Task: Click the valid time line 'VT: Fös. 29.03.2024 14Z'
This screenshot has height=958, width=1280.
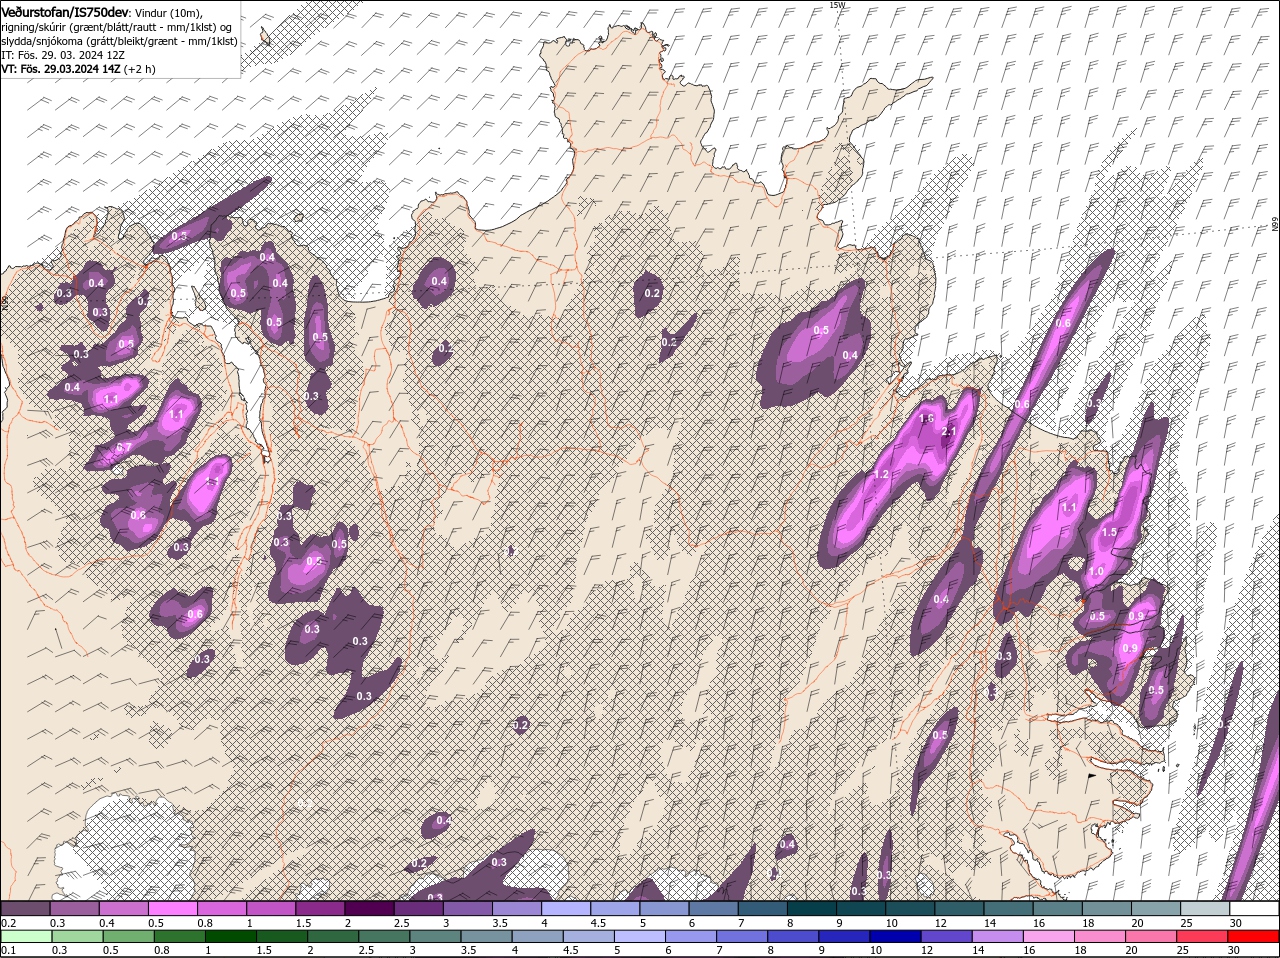Action: [61, 69]
